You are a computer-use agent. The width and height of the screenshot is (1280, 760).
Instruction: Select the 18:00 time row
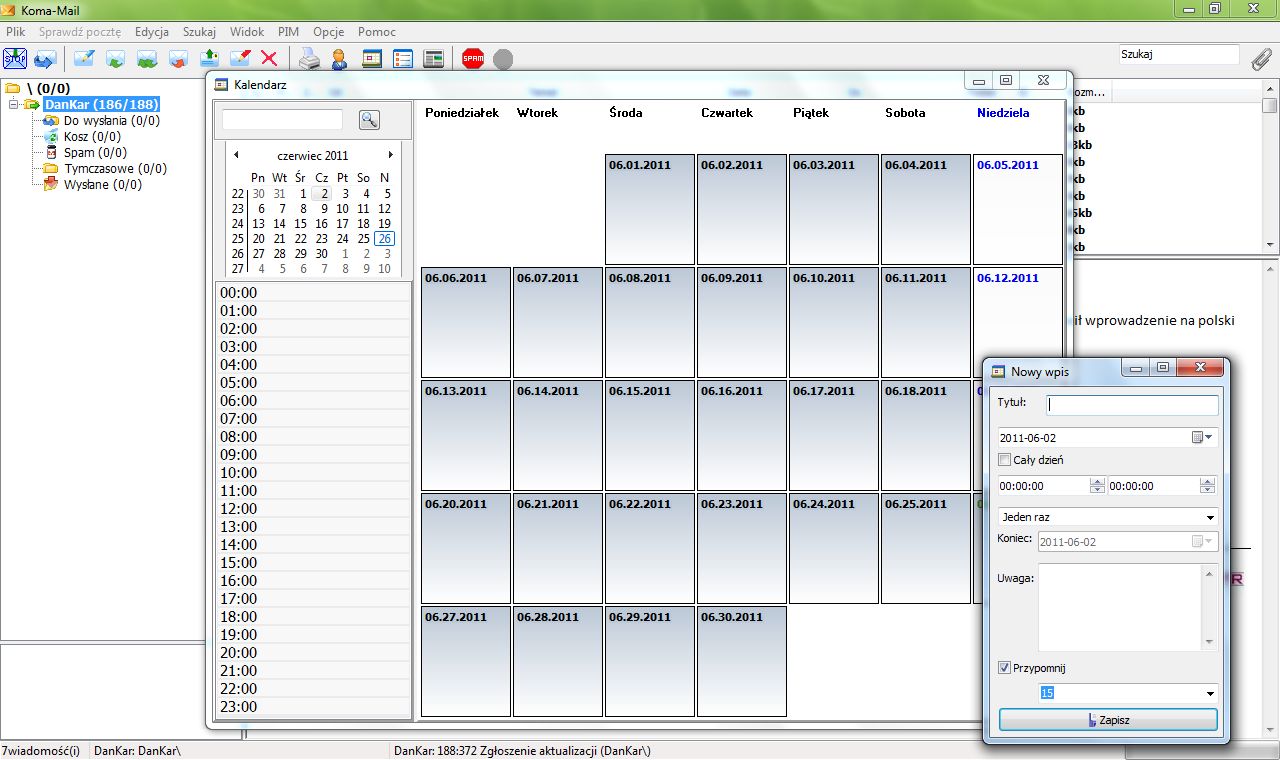pyautogui.click(x=313, y=617)
